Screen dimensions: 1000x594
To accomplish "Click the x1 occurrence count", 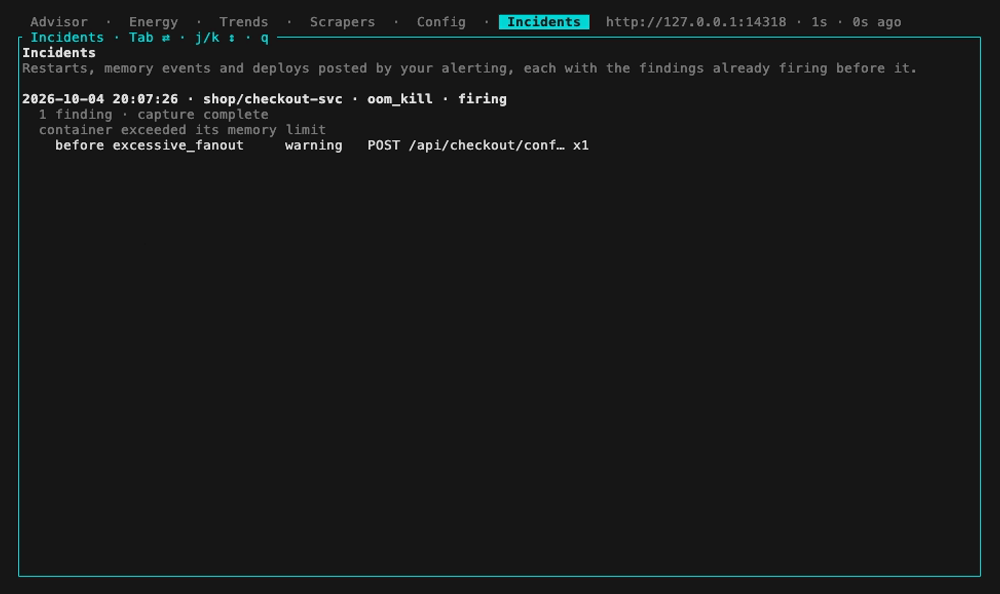I will [580, 145].
